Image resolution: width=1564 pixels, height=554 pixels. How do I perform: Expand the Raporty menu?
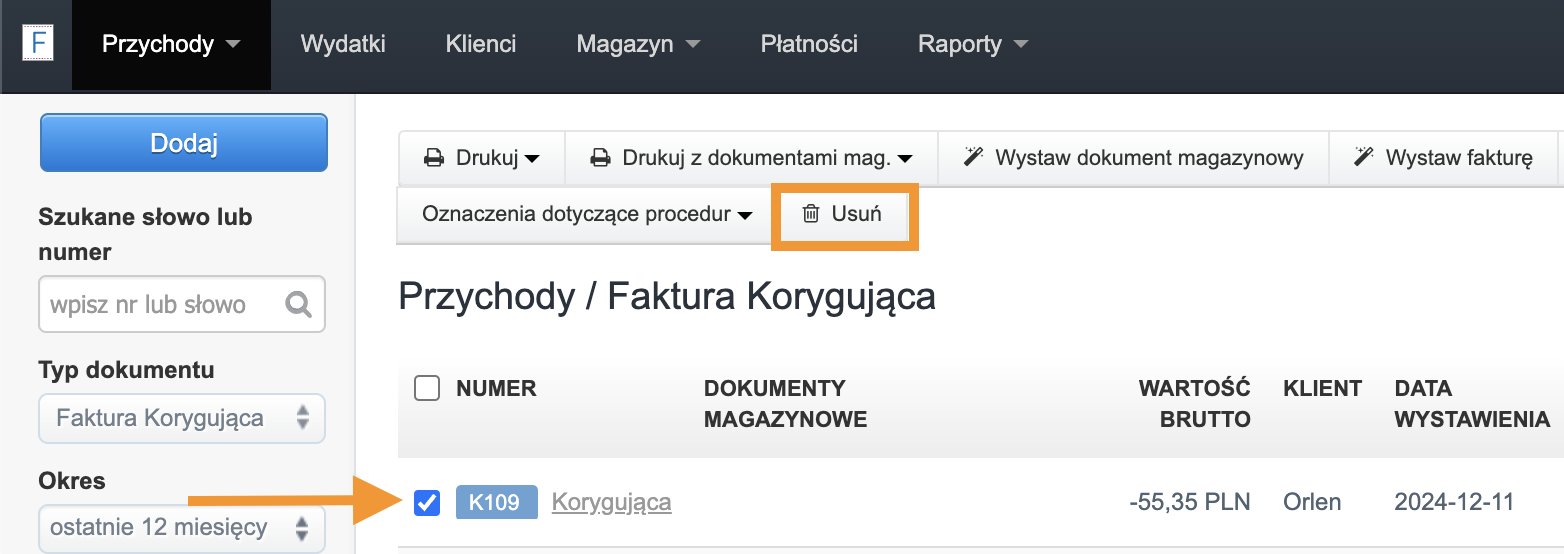coord(973,44)
